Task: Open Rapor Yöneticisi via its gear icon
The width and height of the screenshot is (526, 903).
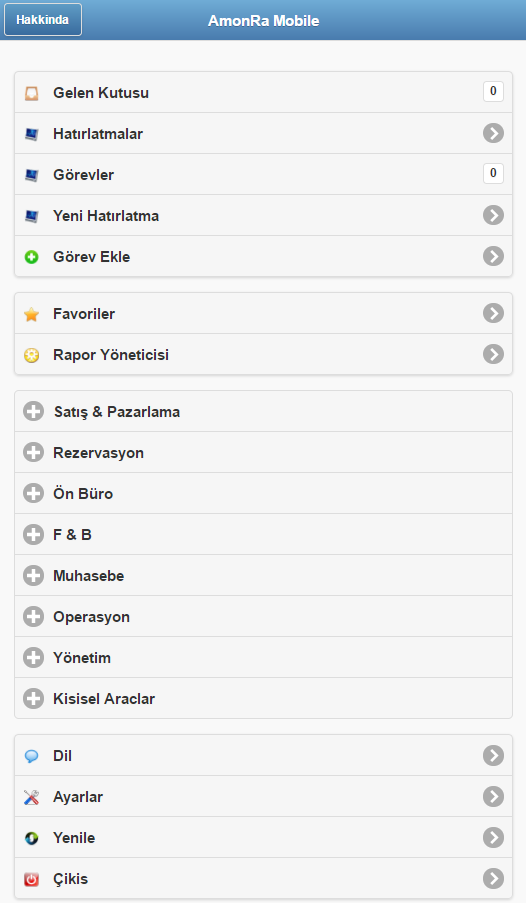Action: (x=32, y=355)
